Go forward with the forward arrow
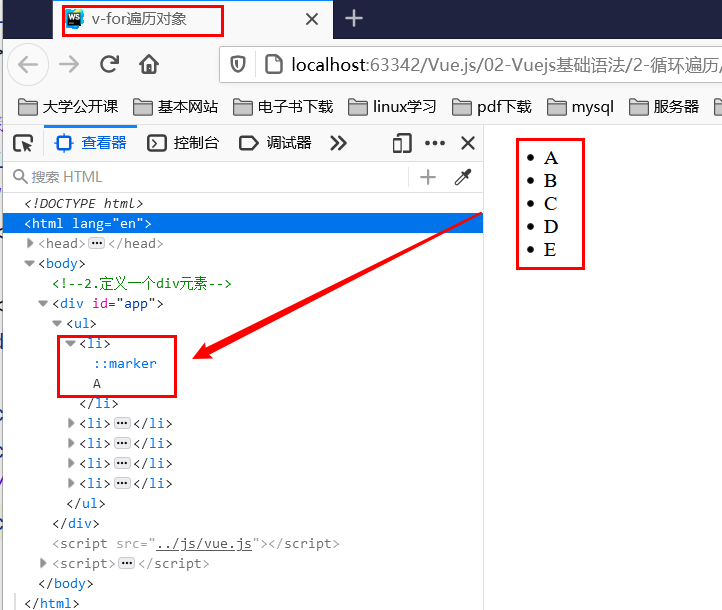722x610 pixels. point(69,64)
